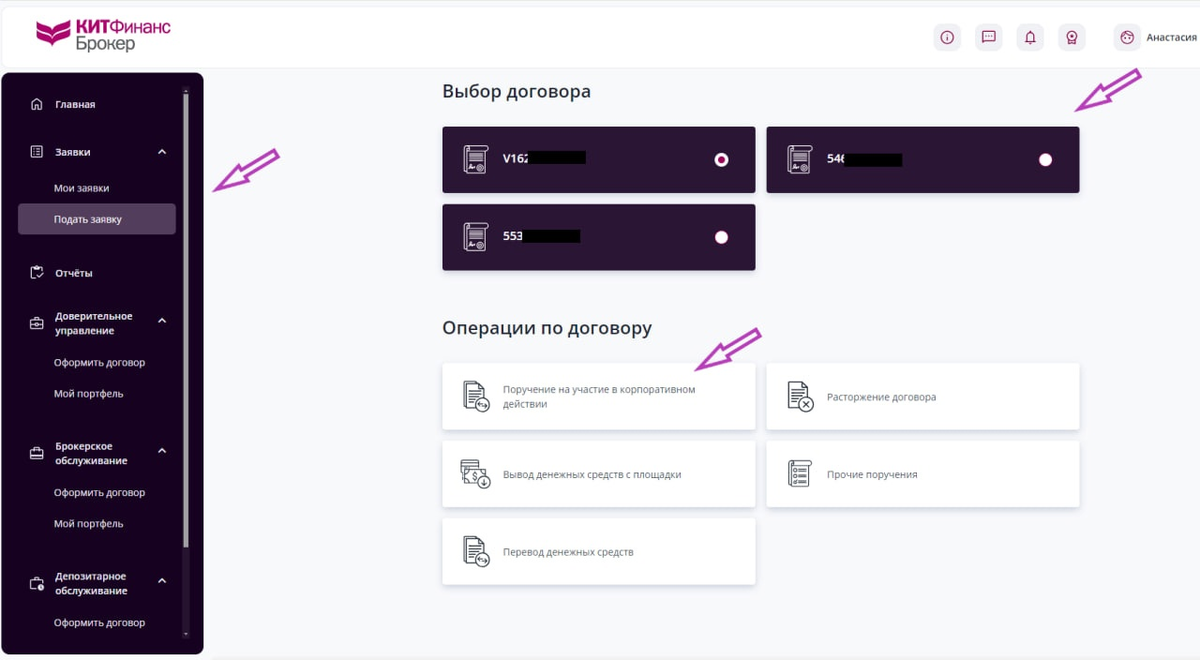Viewport: 1200px width, 660px height.
Task: Click the home icon beside Главная
Action: tap(37, 104)
